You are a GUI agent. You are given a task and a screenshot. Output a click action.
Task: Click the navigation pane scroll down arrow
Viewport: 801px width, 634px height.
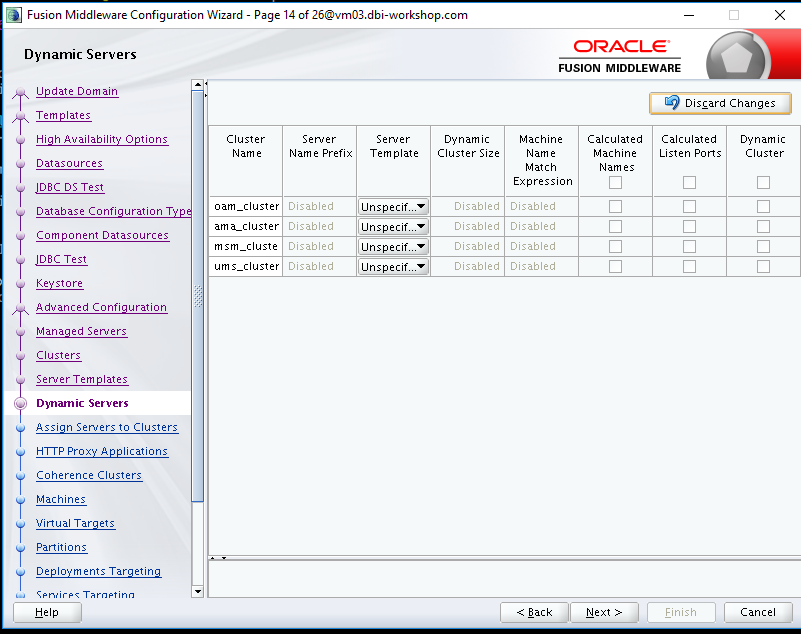[x=198, y=592]
